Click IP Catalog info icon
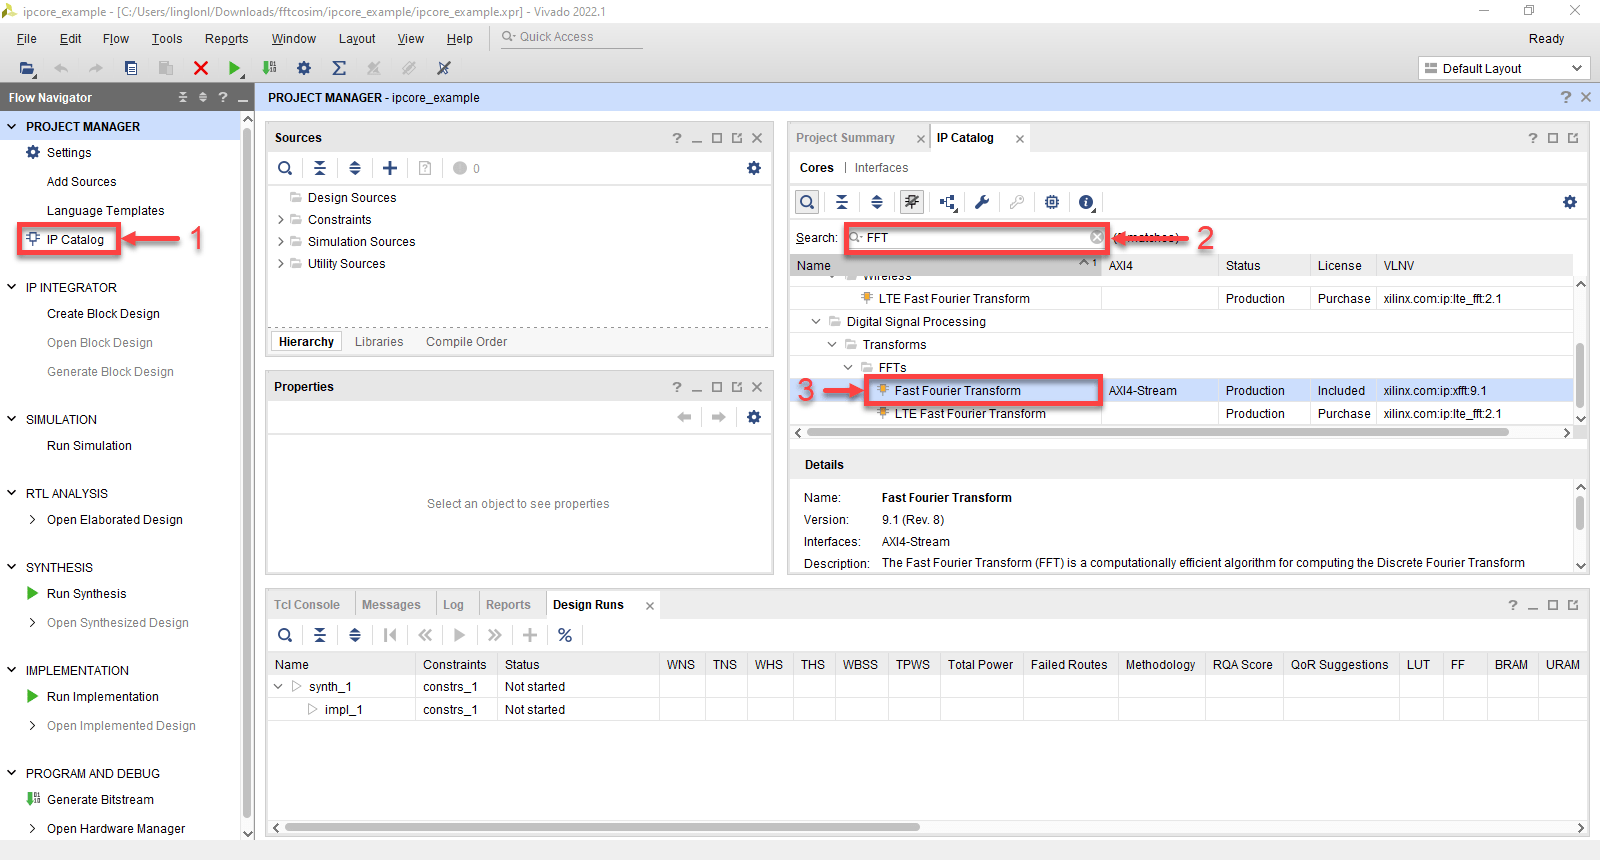 coord(1088,202)
